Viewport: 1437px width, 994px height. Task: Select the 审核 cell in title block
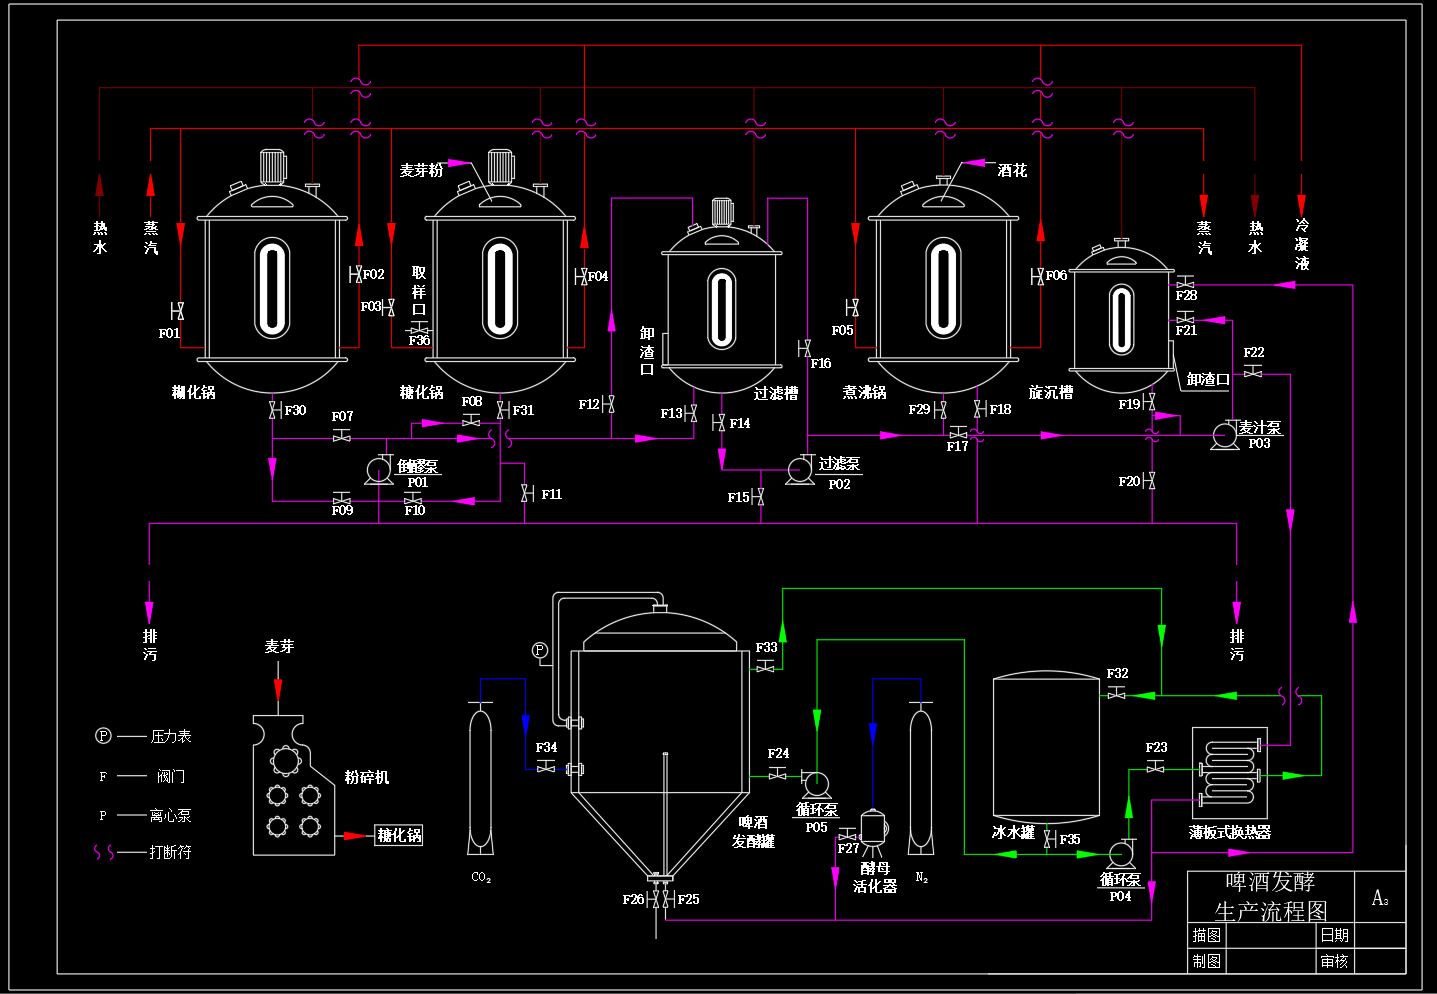[x=1334, y=961]
